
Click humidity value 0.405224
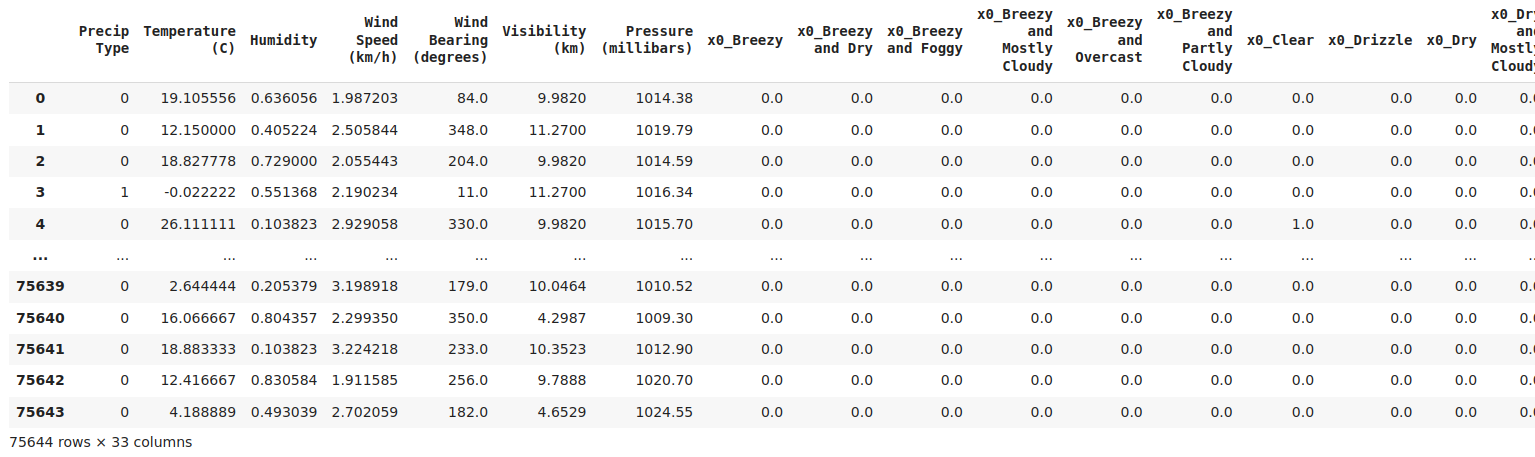(283, 130)
